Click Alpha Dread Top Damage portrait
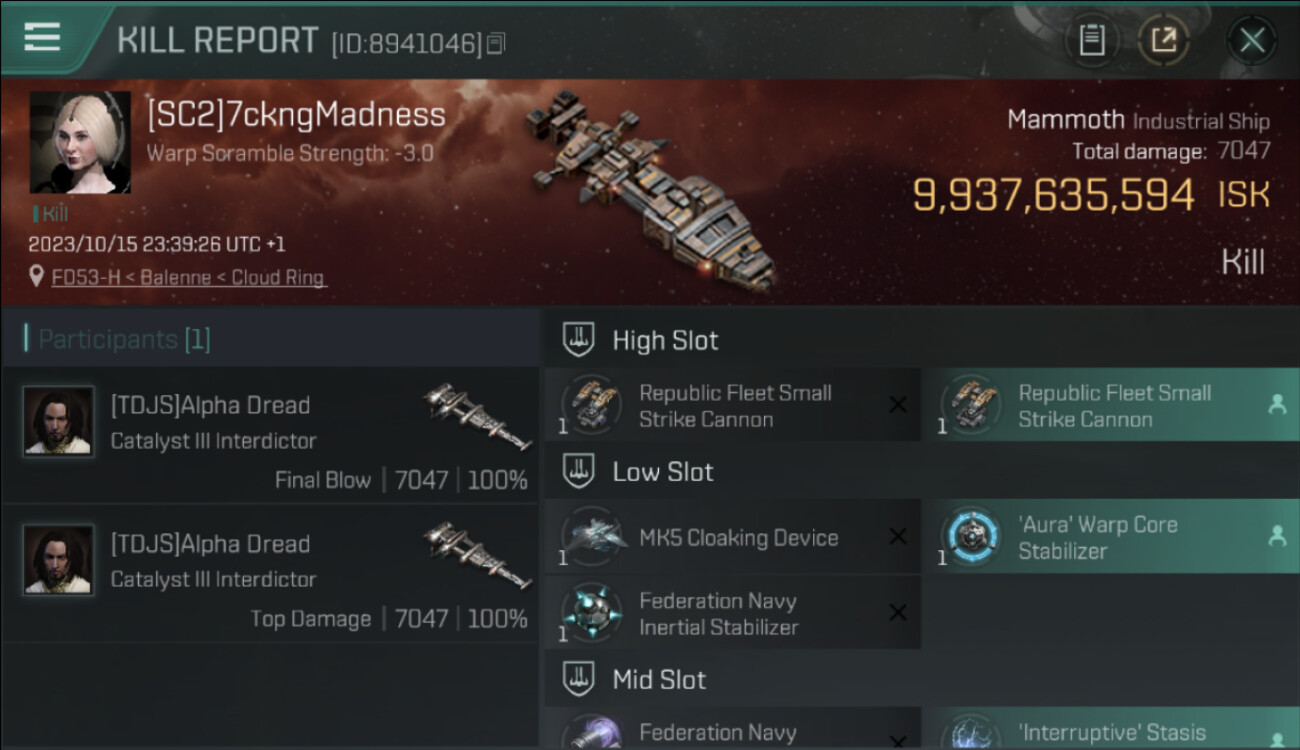 59,560
